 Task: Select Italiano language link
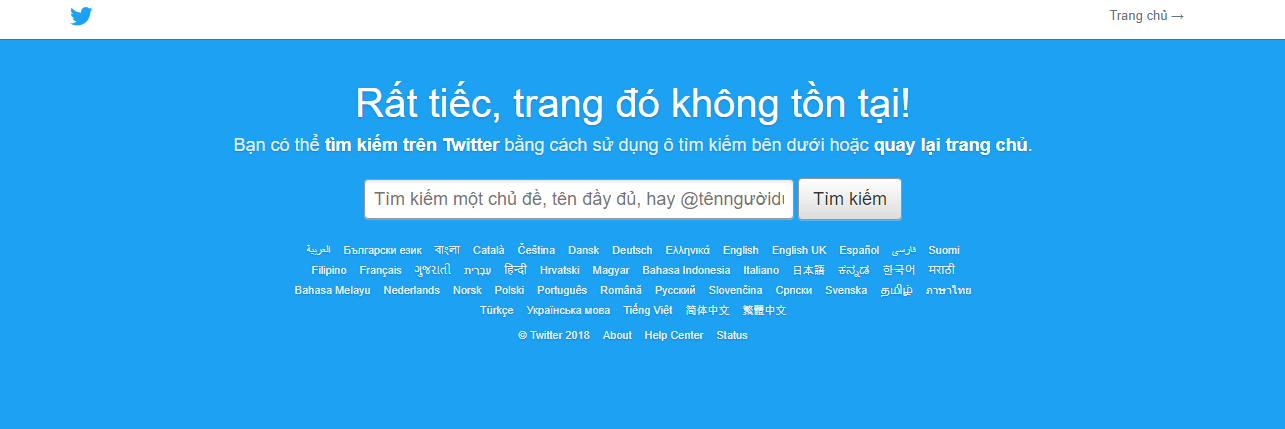point(761,270)
